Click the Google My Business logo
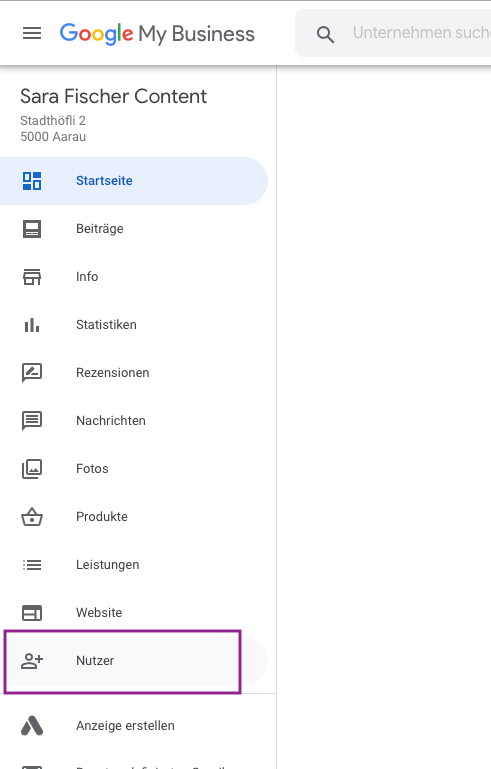Viewport: 491px width, 769px height. point(157,34)
